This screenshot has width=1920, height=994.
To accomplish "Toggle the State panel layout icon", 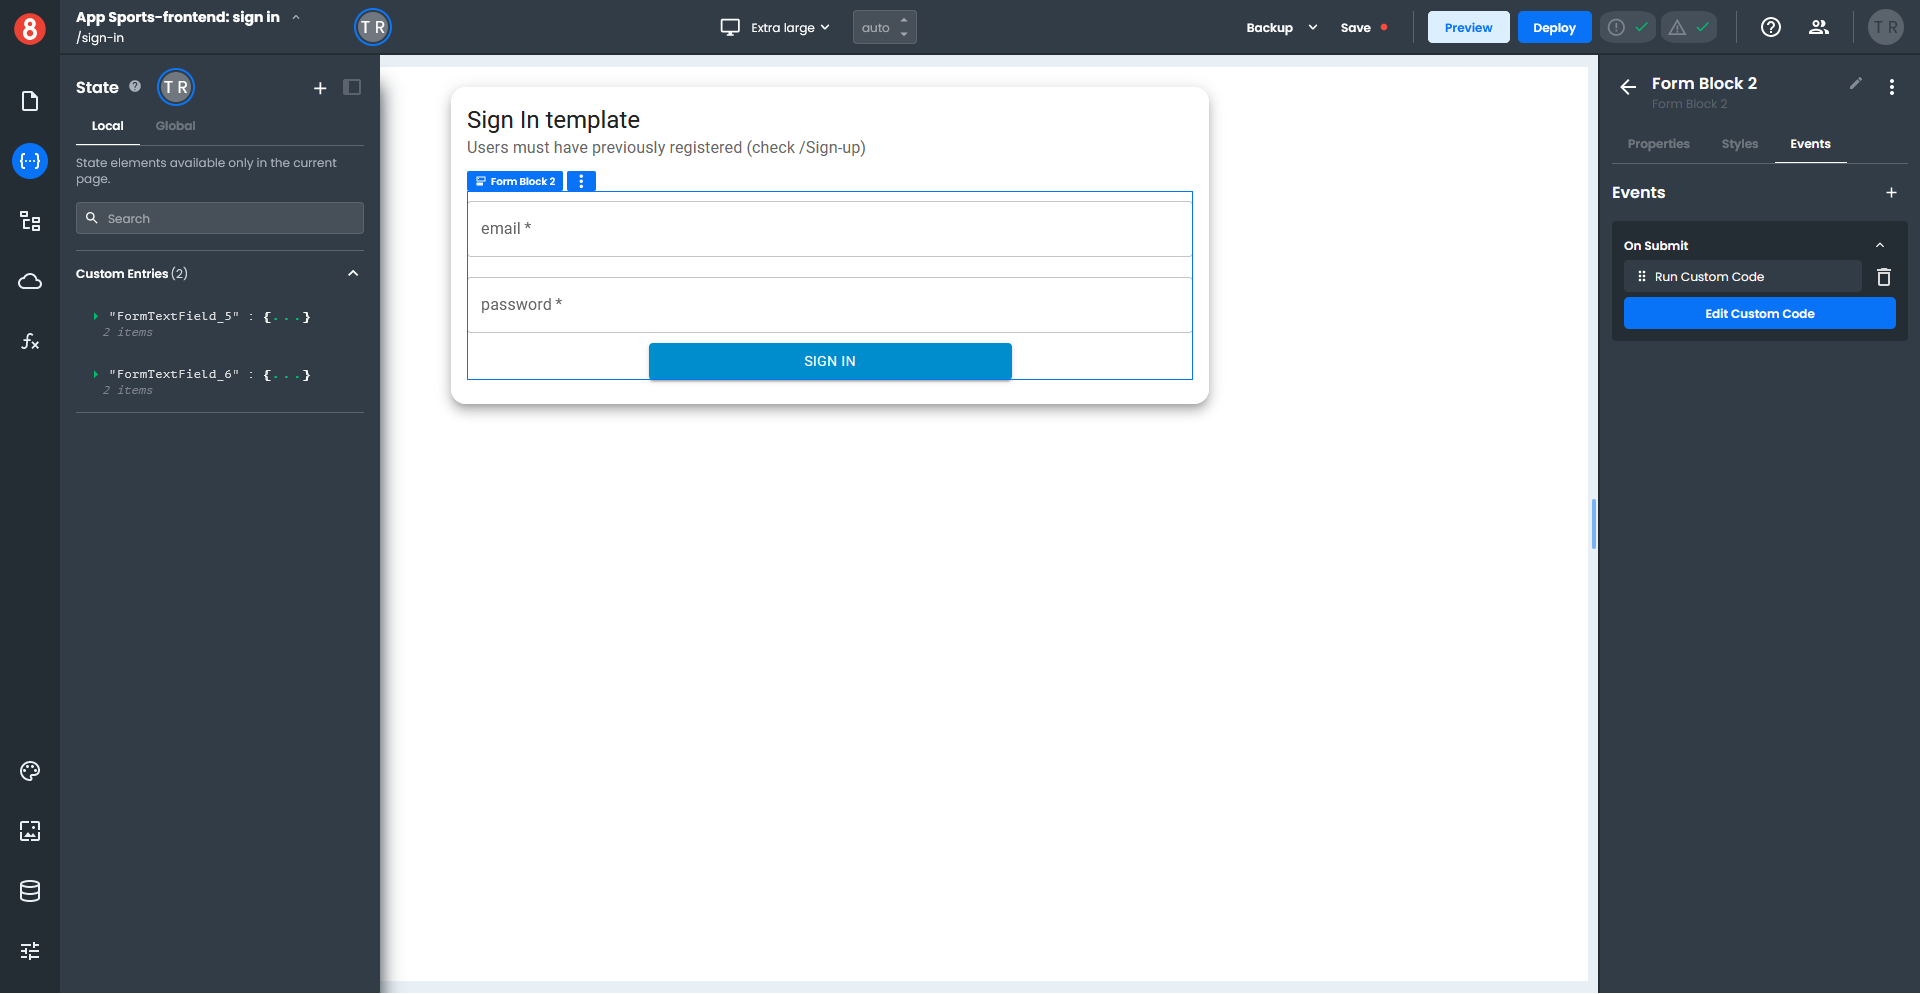I will point(352,88).
